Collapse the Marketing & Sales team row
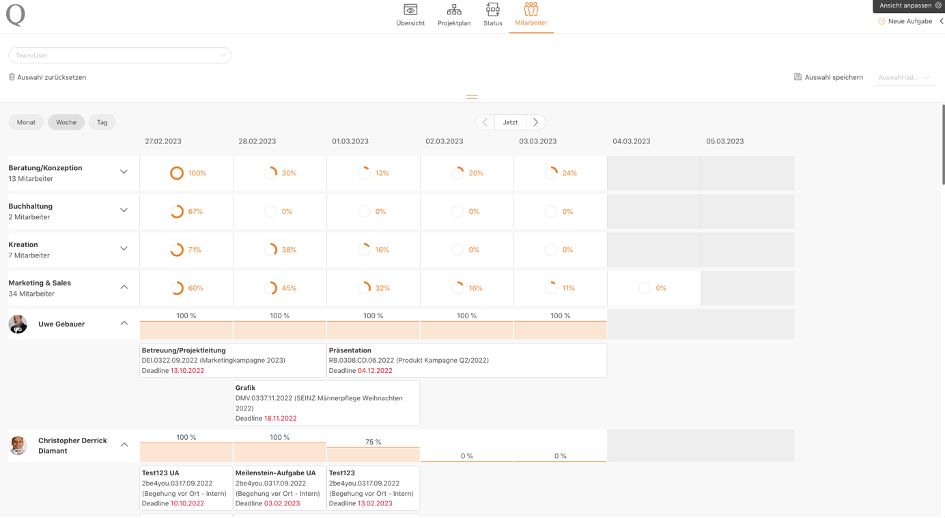 coord(124,287)
